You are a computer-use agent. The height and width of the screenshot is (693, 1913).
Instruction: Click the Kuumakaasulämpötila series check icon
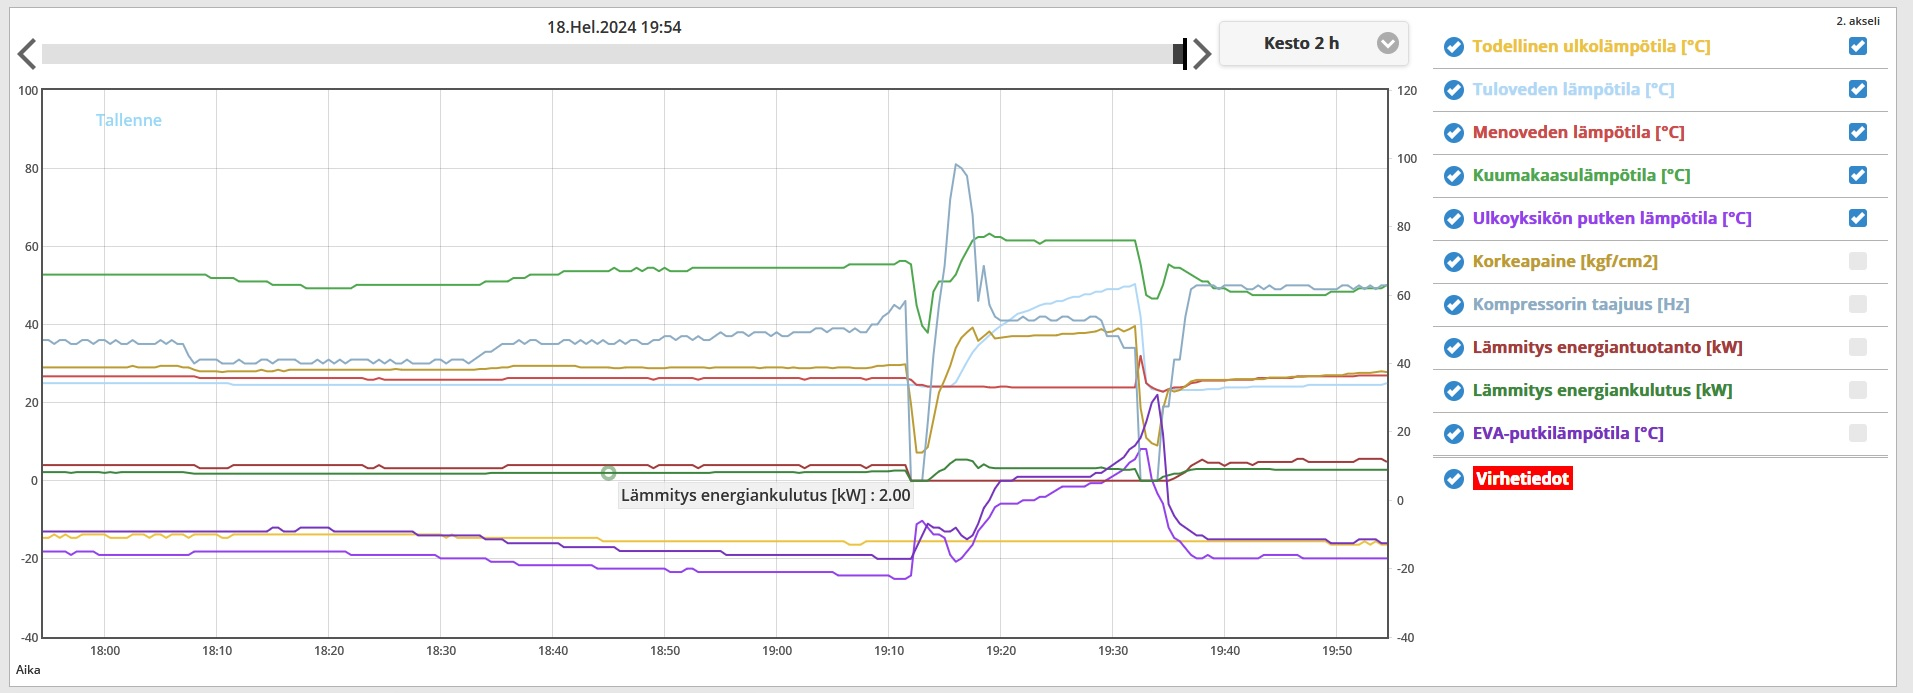click(x=1454, y=176)
